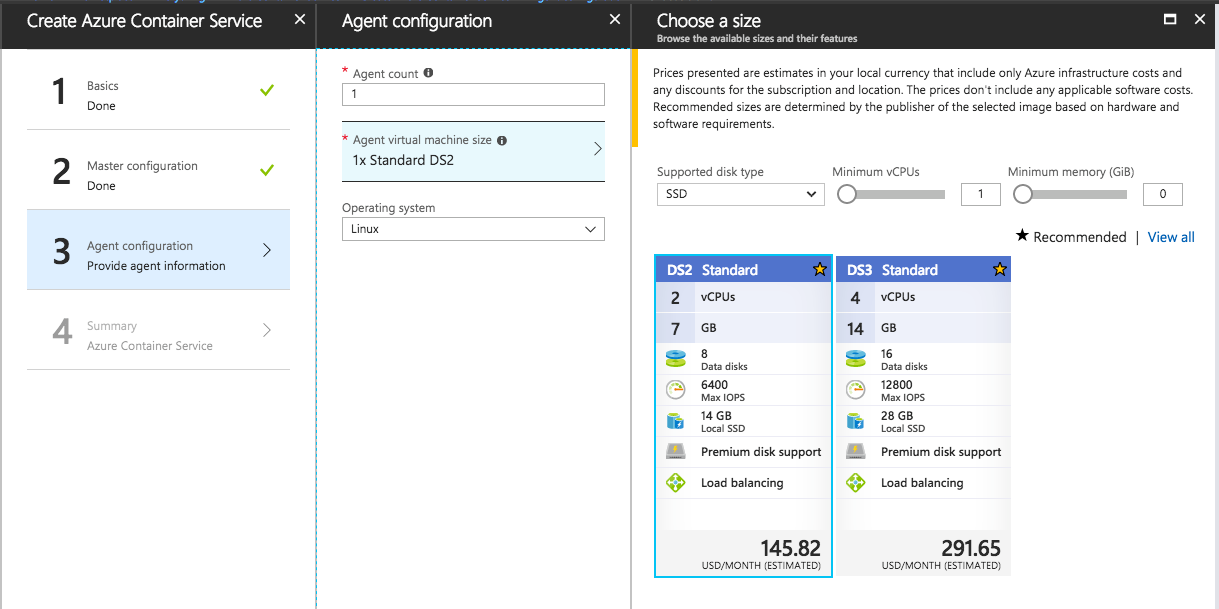The height and width of the screenshot is (609, 1219).
Task: Click the Load balancing icon on DS3 card
Action: [855, 483]
